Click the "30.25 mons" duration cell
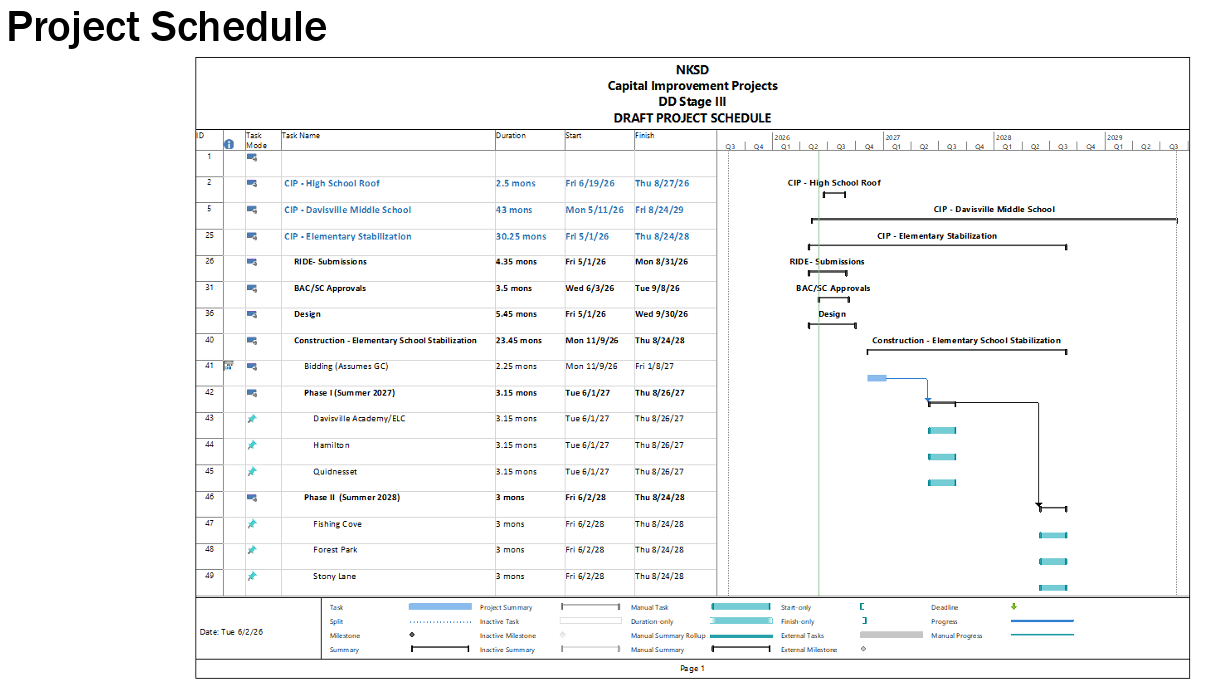1209x693 pixels. [x=530, y=237]
